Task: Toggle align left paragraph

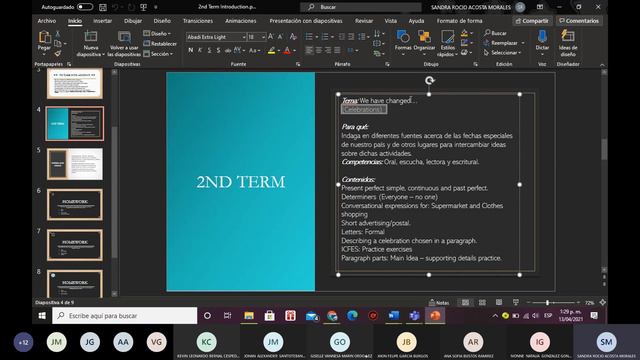Action: (309, 50)
